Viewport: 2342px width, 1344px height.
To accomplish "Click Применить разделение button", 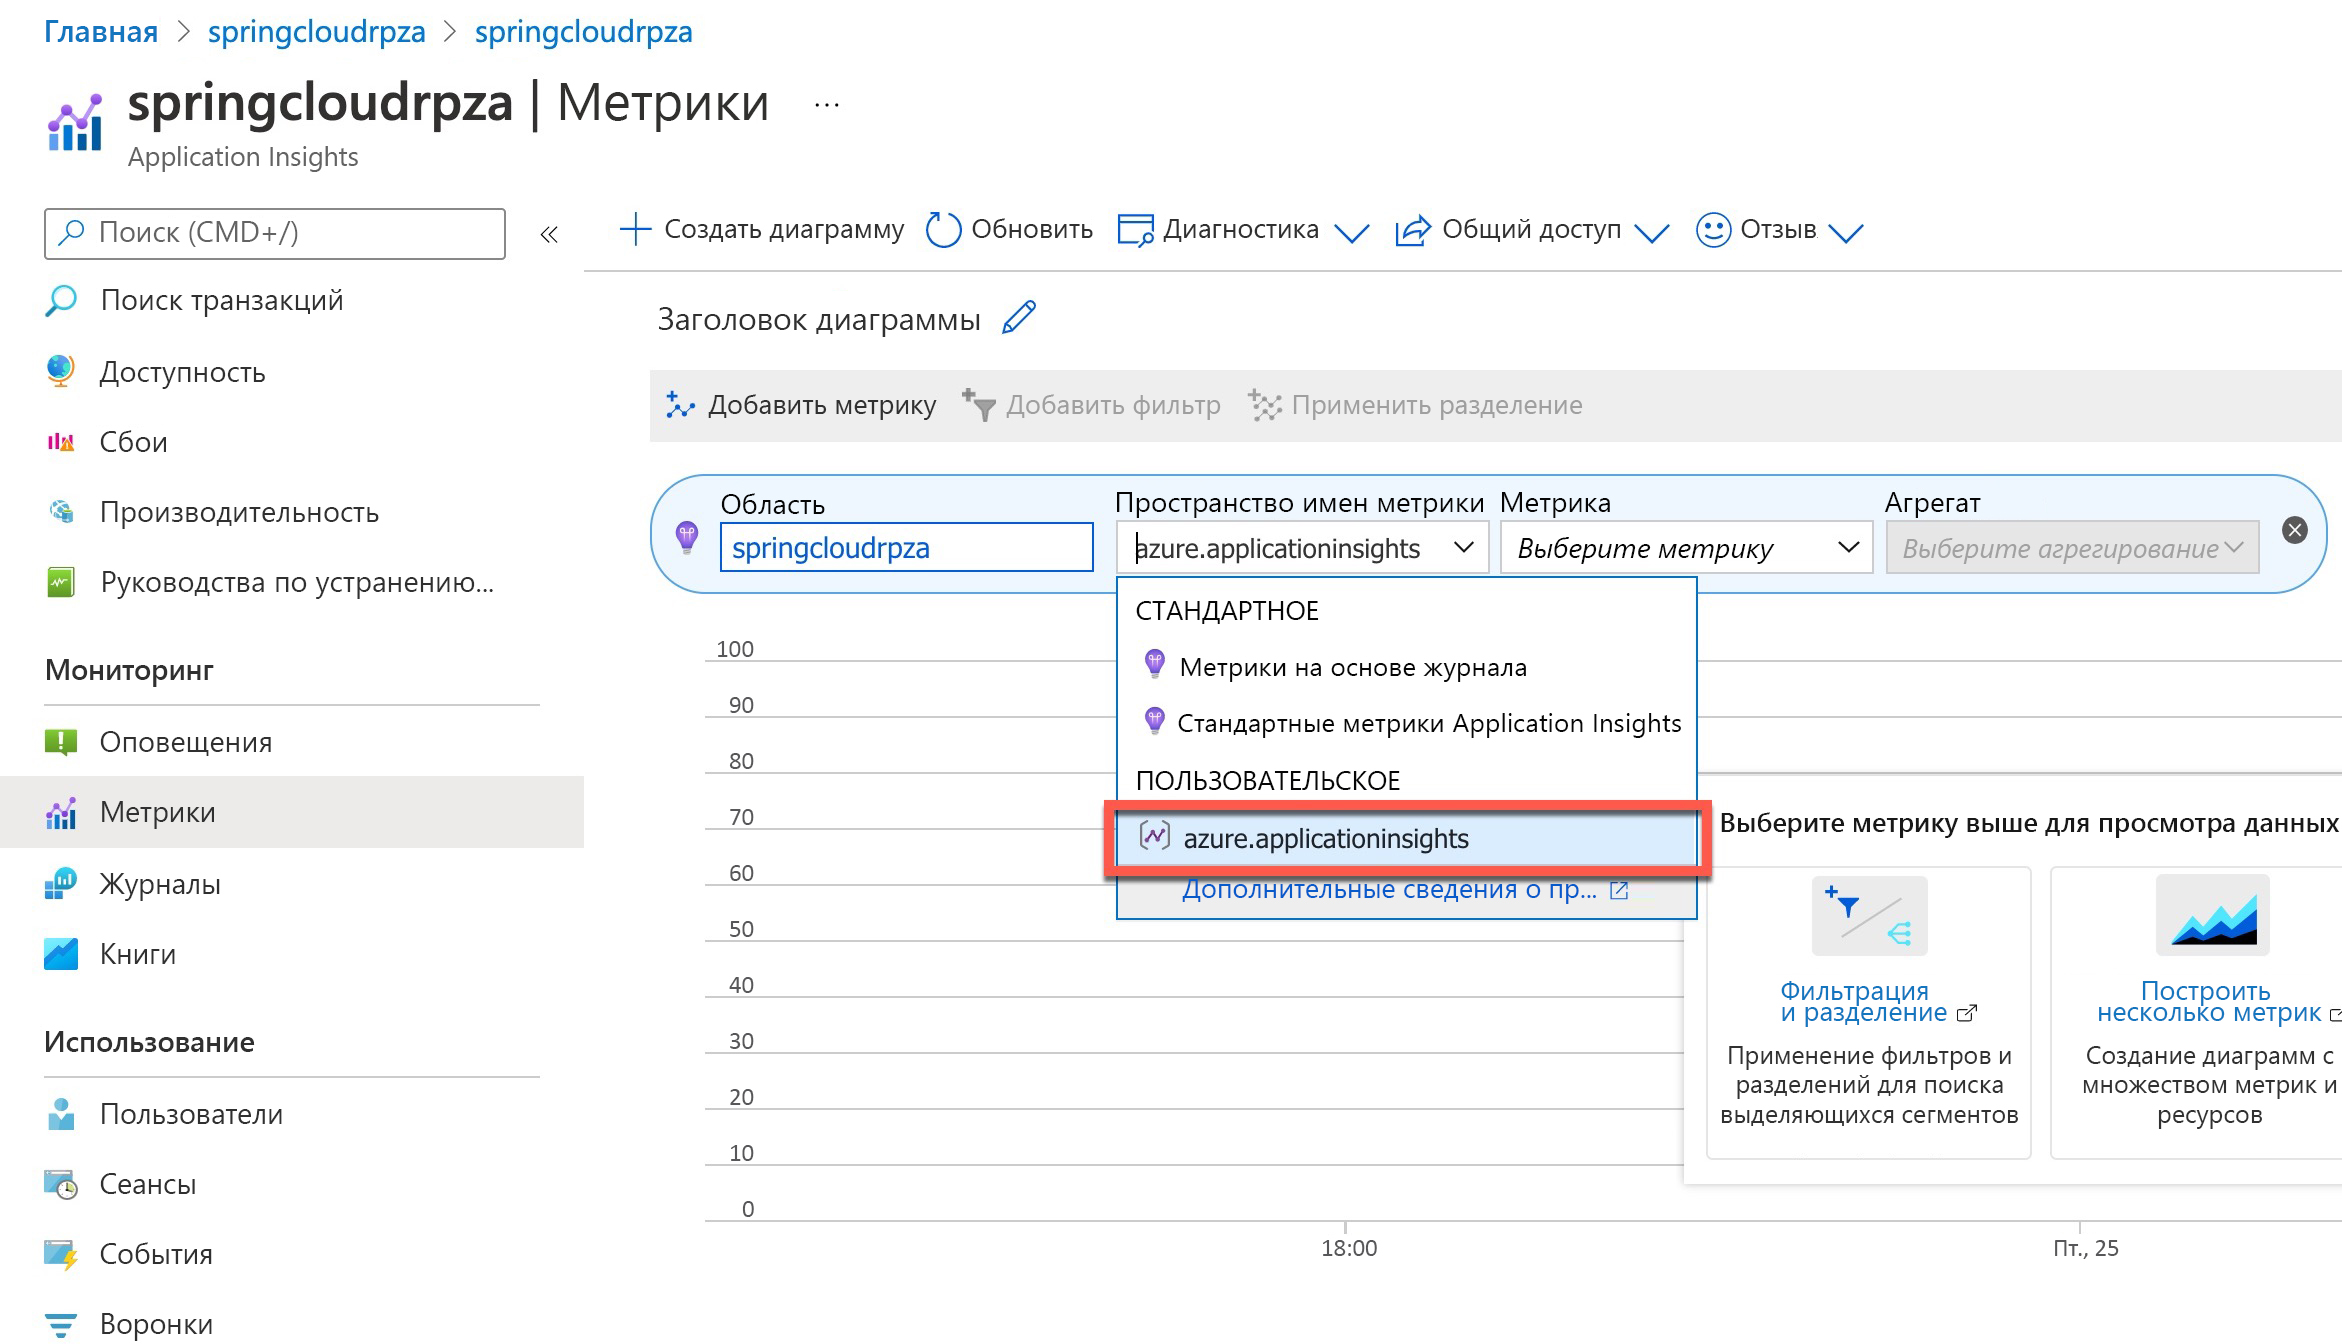I will 1415,405.
